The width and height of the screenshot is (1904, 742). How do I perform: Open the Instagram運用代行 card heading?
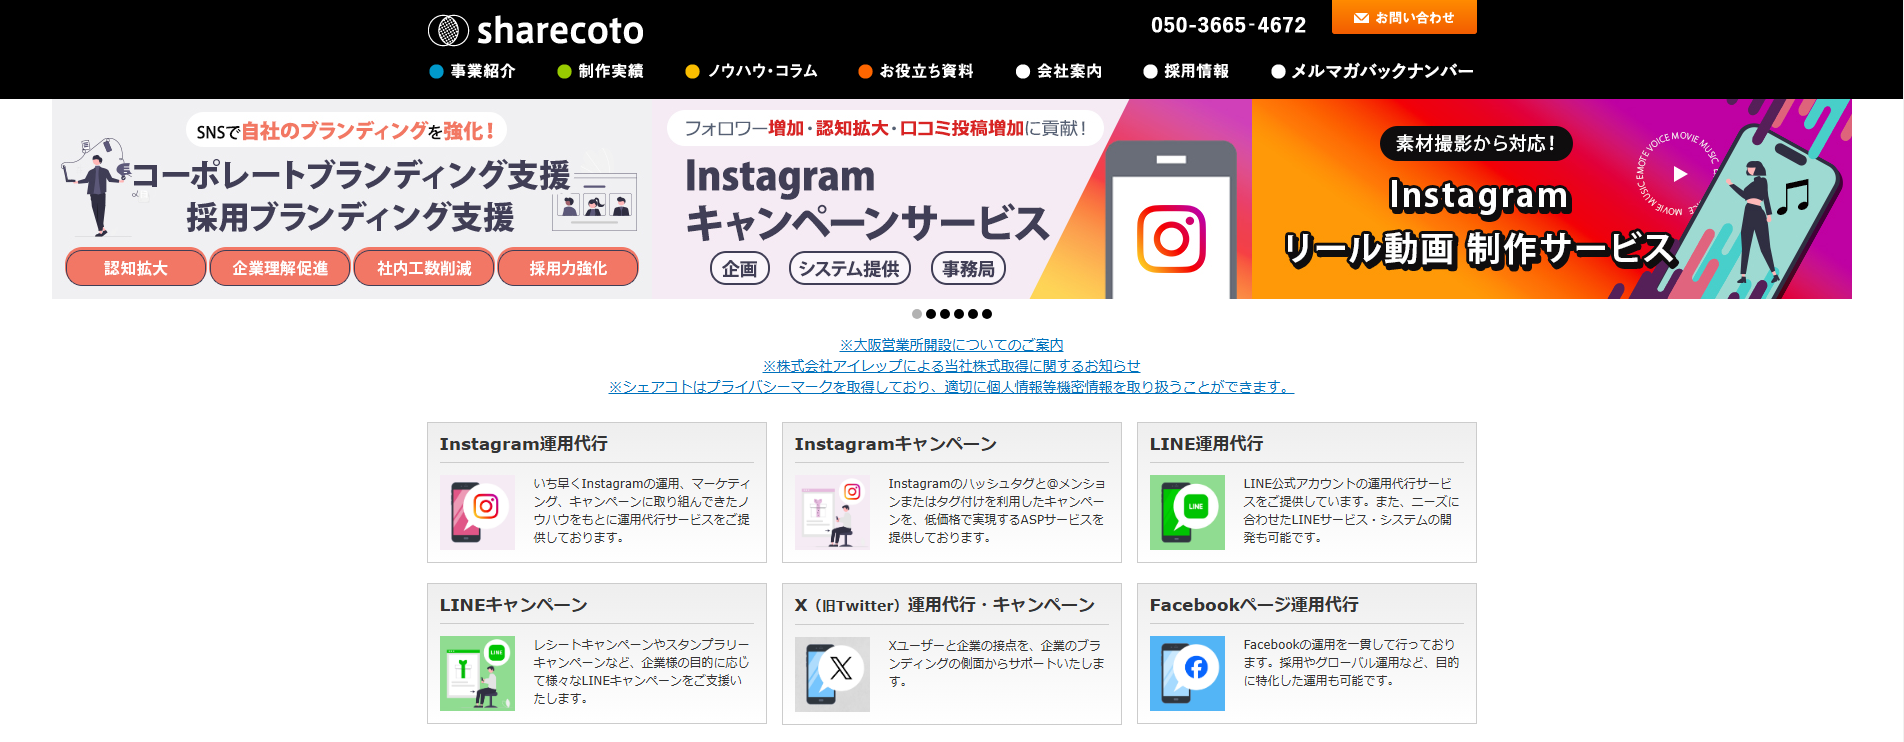pos(524,444)
